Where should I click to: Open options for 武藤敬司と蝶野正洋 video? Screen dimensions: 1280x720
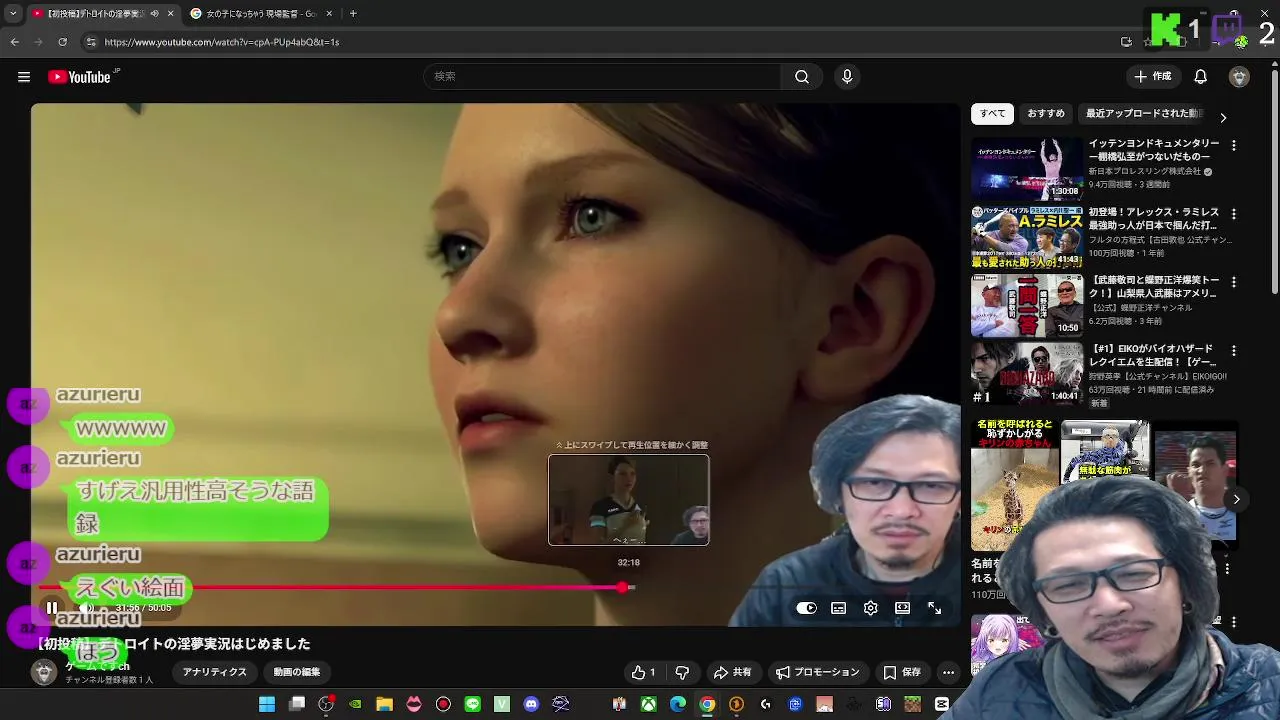tap(1233, 282)
